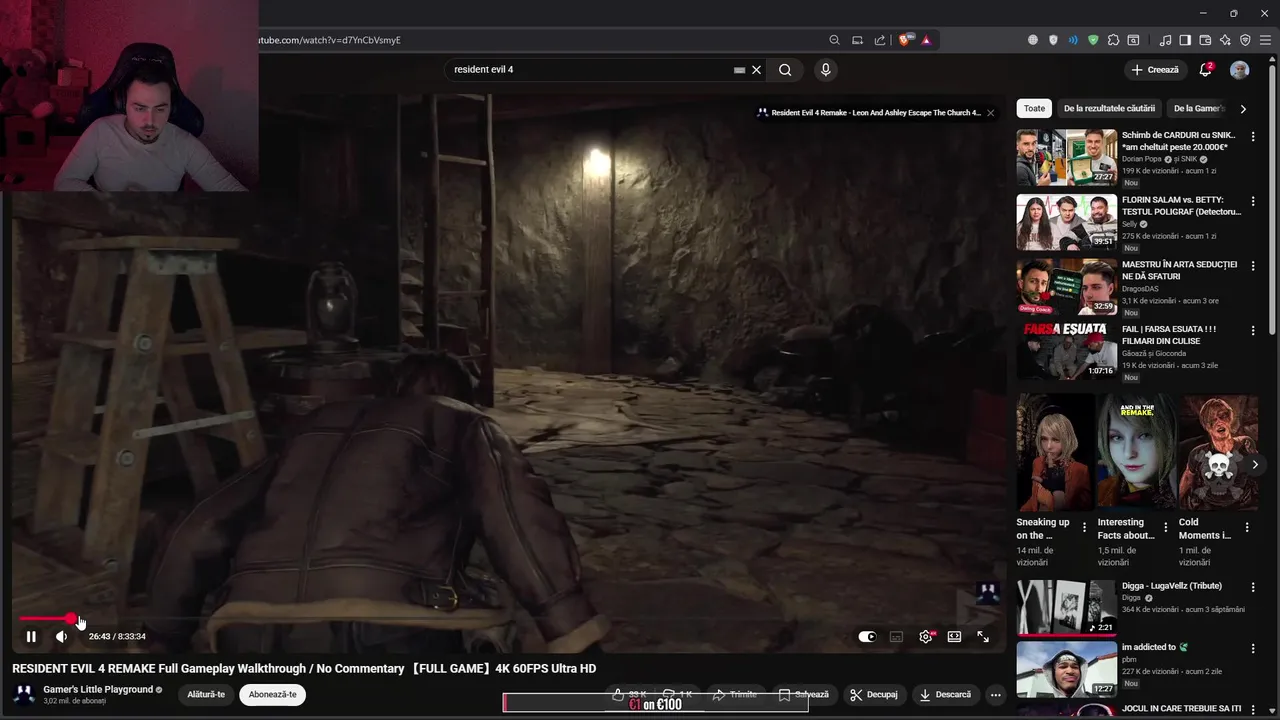Open 'FAIL | FARSA ESUATA' video thumbnail

click(x=1067, y=352)
